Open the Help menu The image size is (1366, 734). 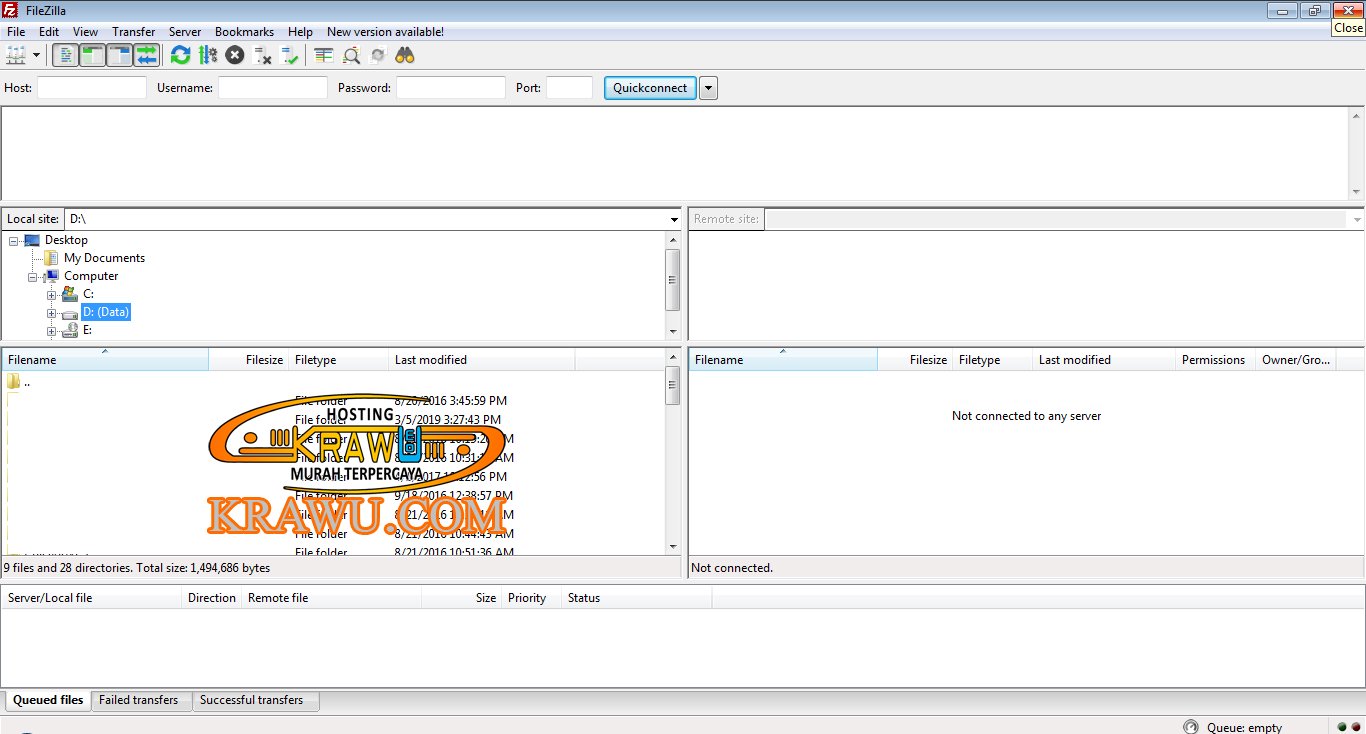(x=300, y=32)
